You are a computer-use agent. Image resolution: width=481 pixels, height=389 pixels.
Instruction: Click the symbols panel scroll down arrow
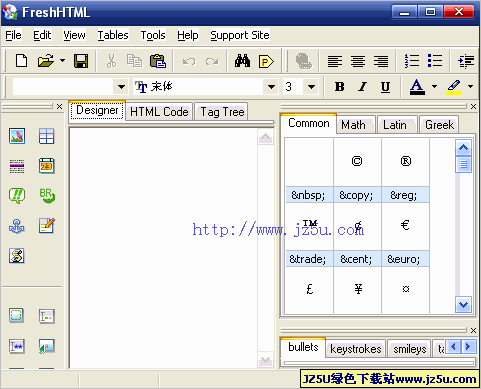pyautogui.click(x=464, y=304)
